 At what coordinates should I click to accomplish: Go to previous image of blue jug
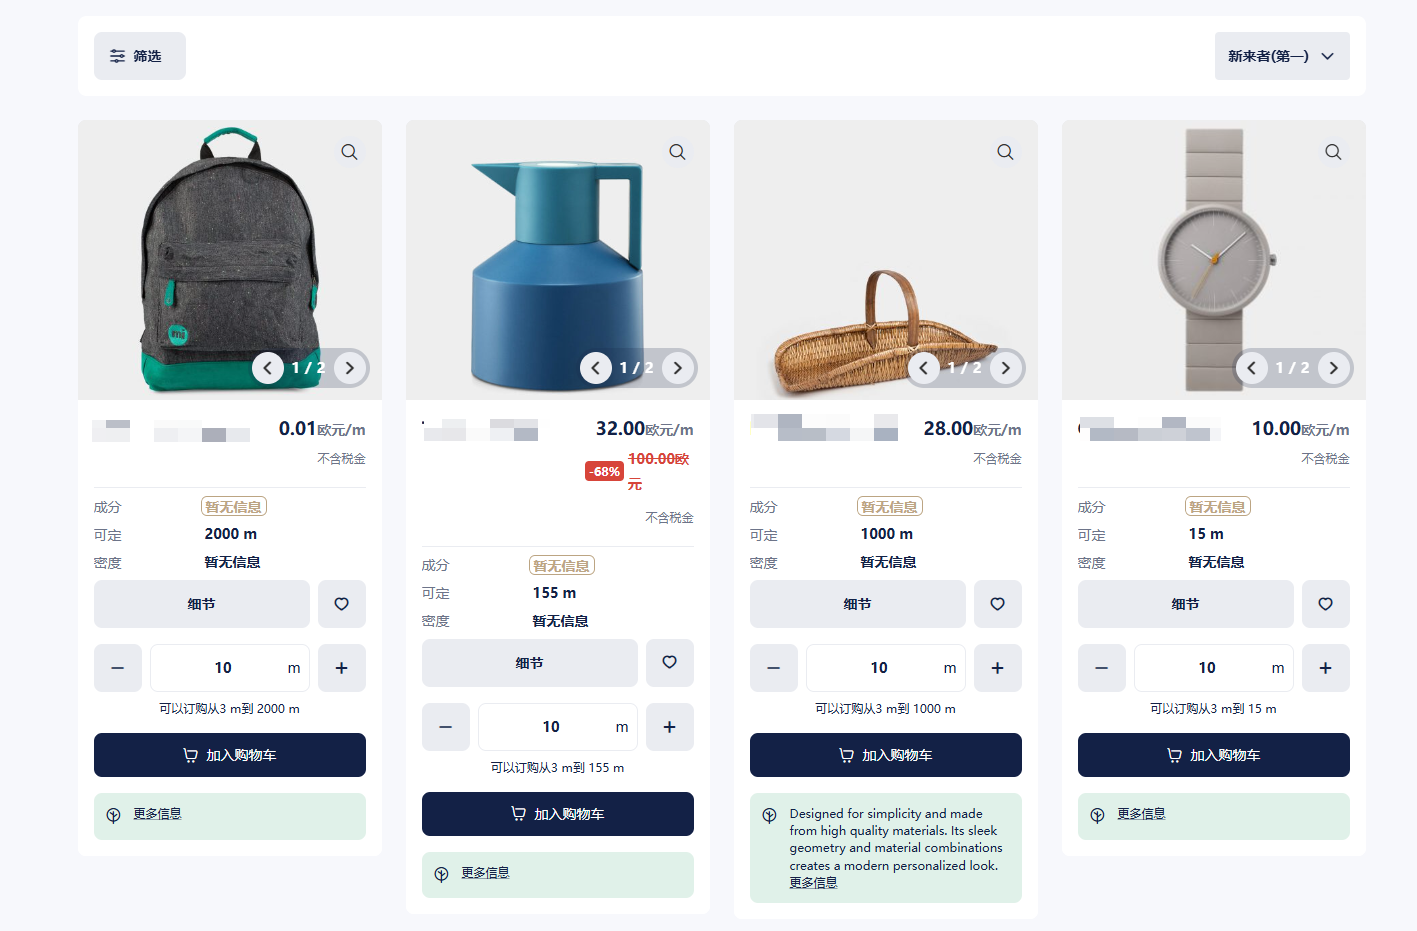tap(596, 368)
